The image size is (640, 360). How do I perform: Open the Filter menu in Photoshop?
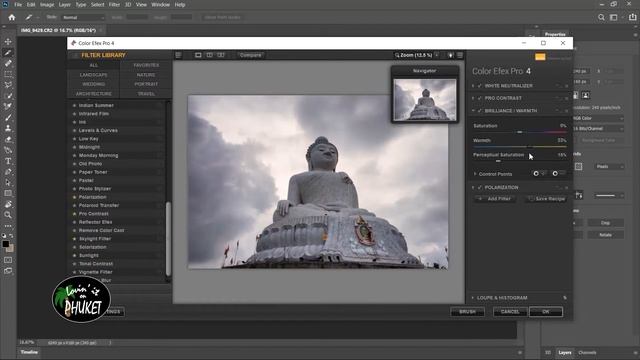(x=114, y=5)
